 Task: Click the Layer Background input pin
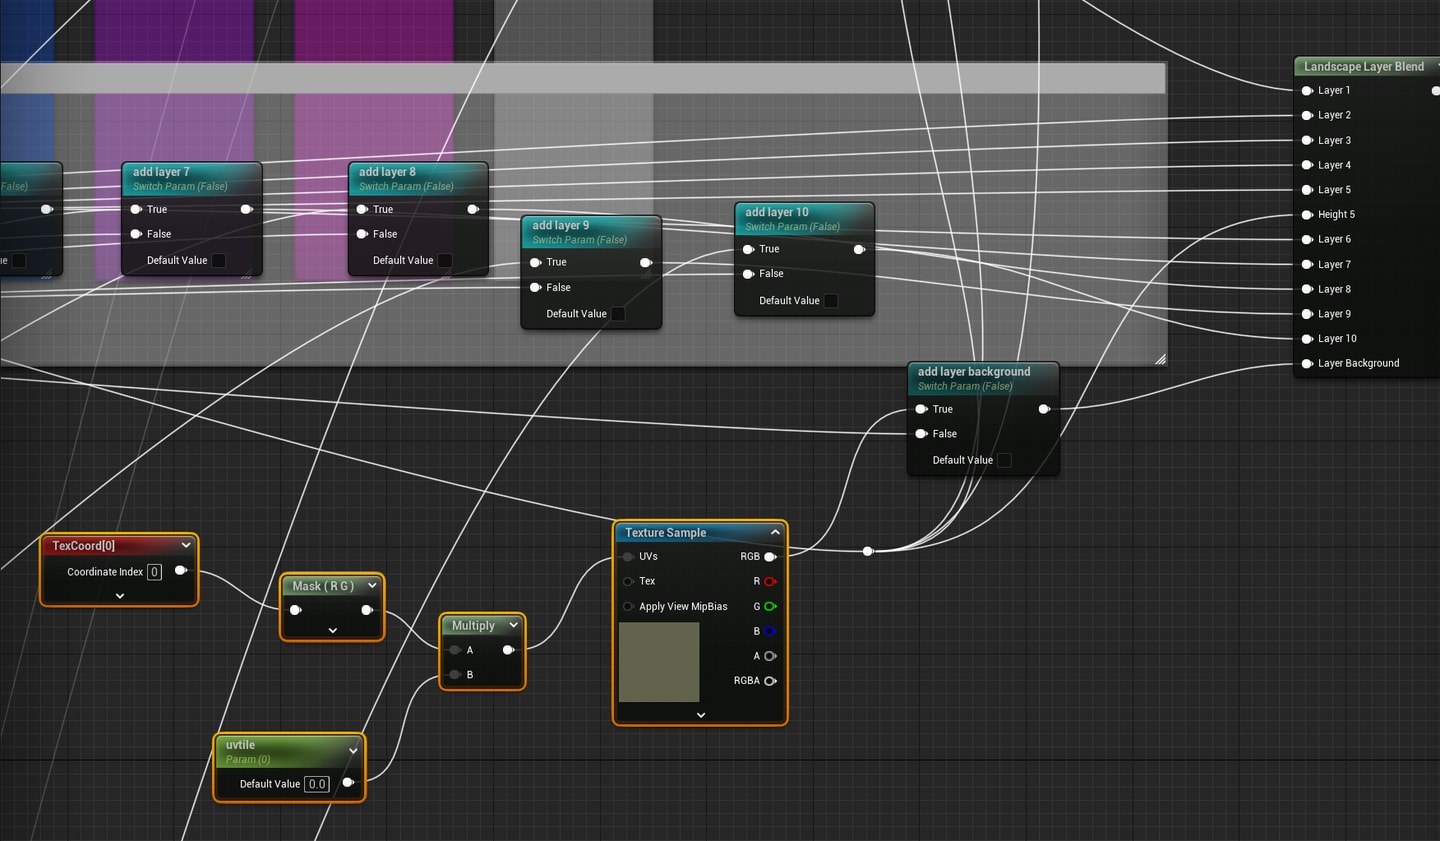coord(1307,364)
